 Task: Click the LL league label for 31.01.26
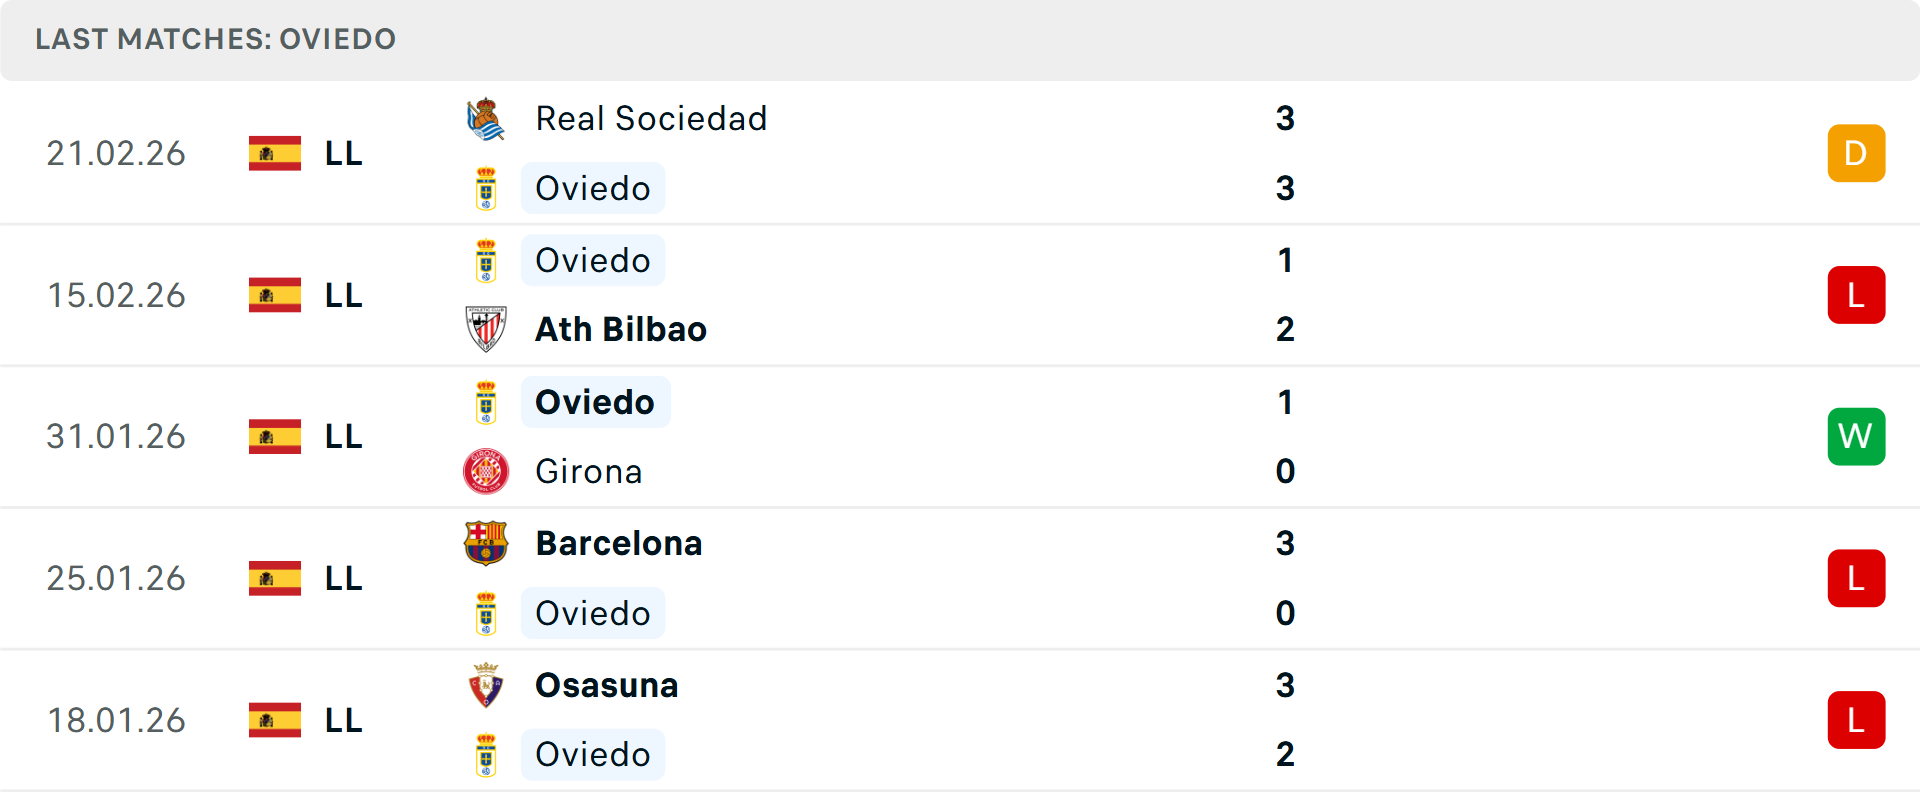click(344, 436)
